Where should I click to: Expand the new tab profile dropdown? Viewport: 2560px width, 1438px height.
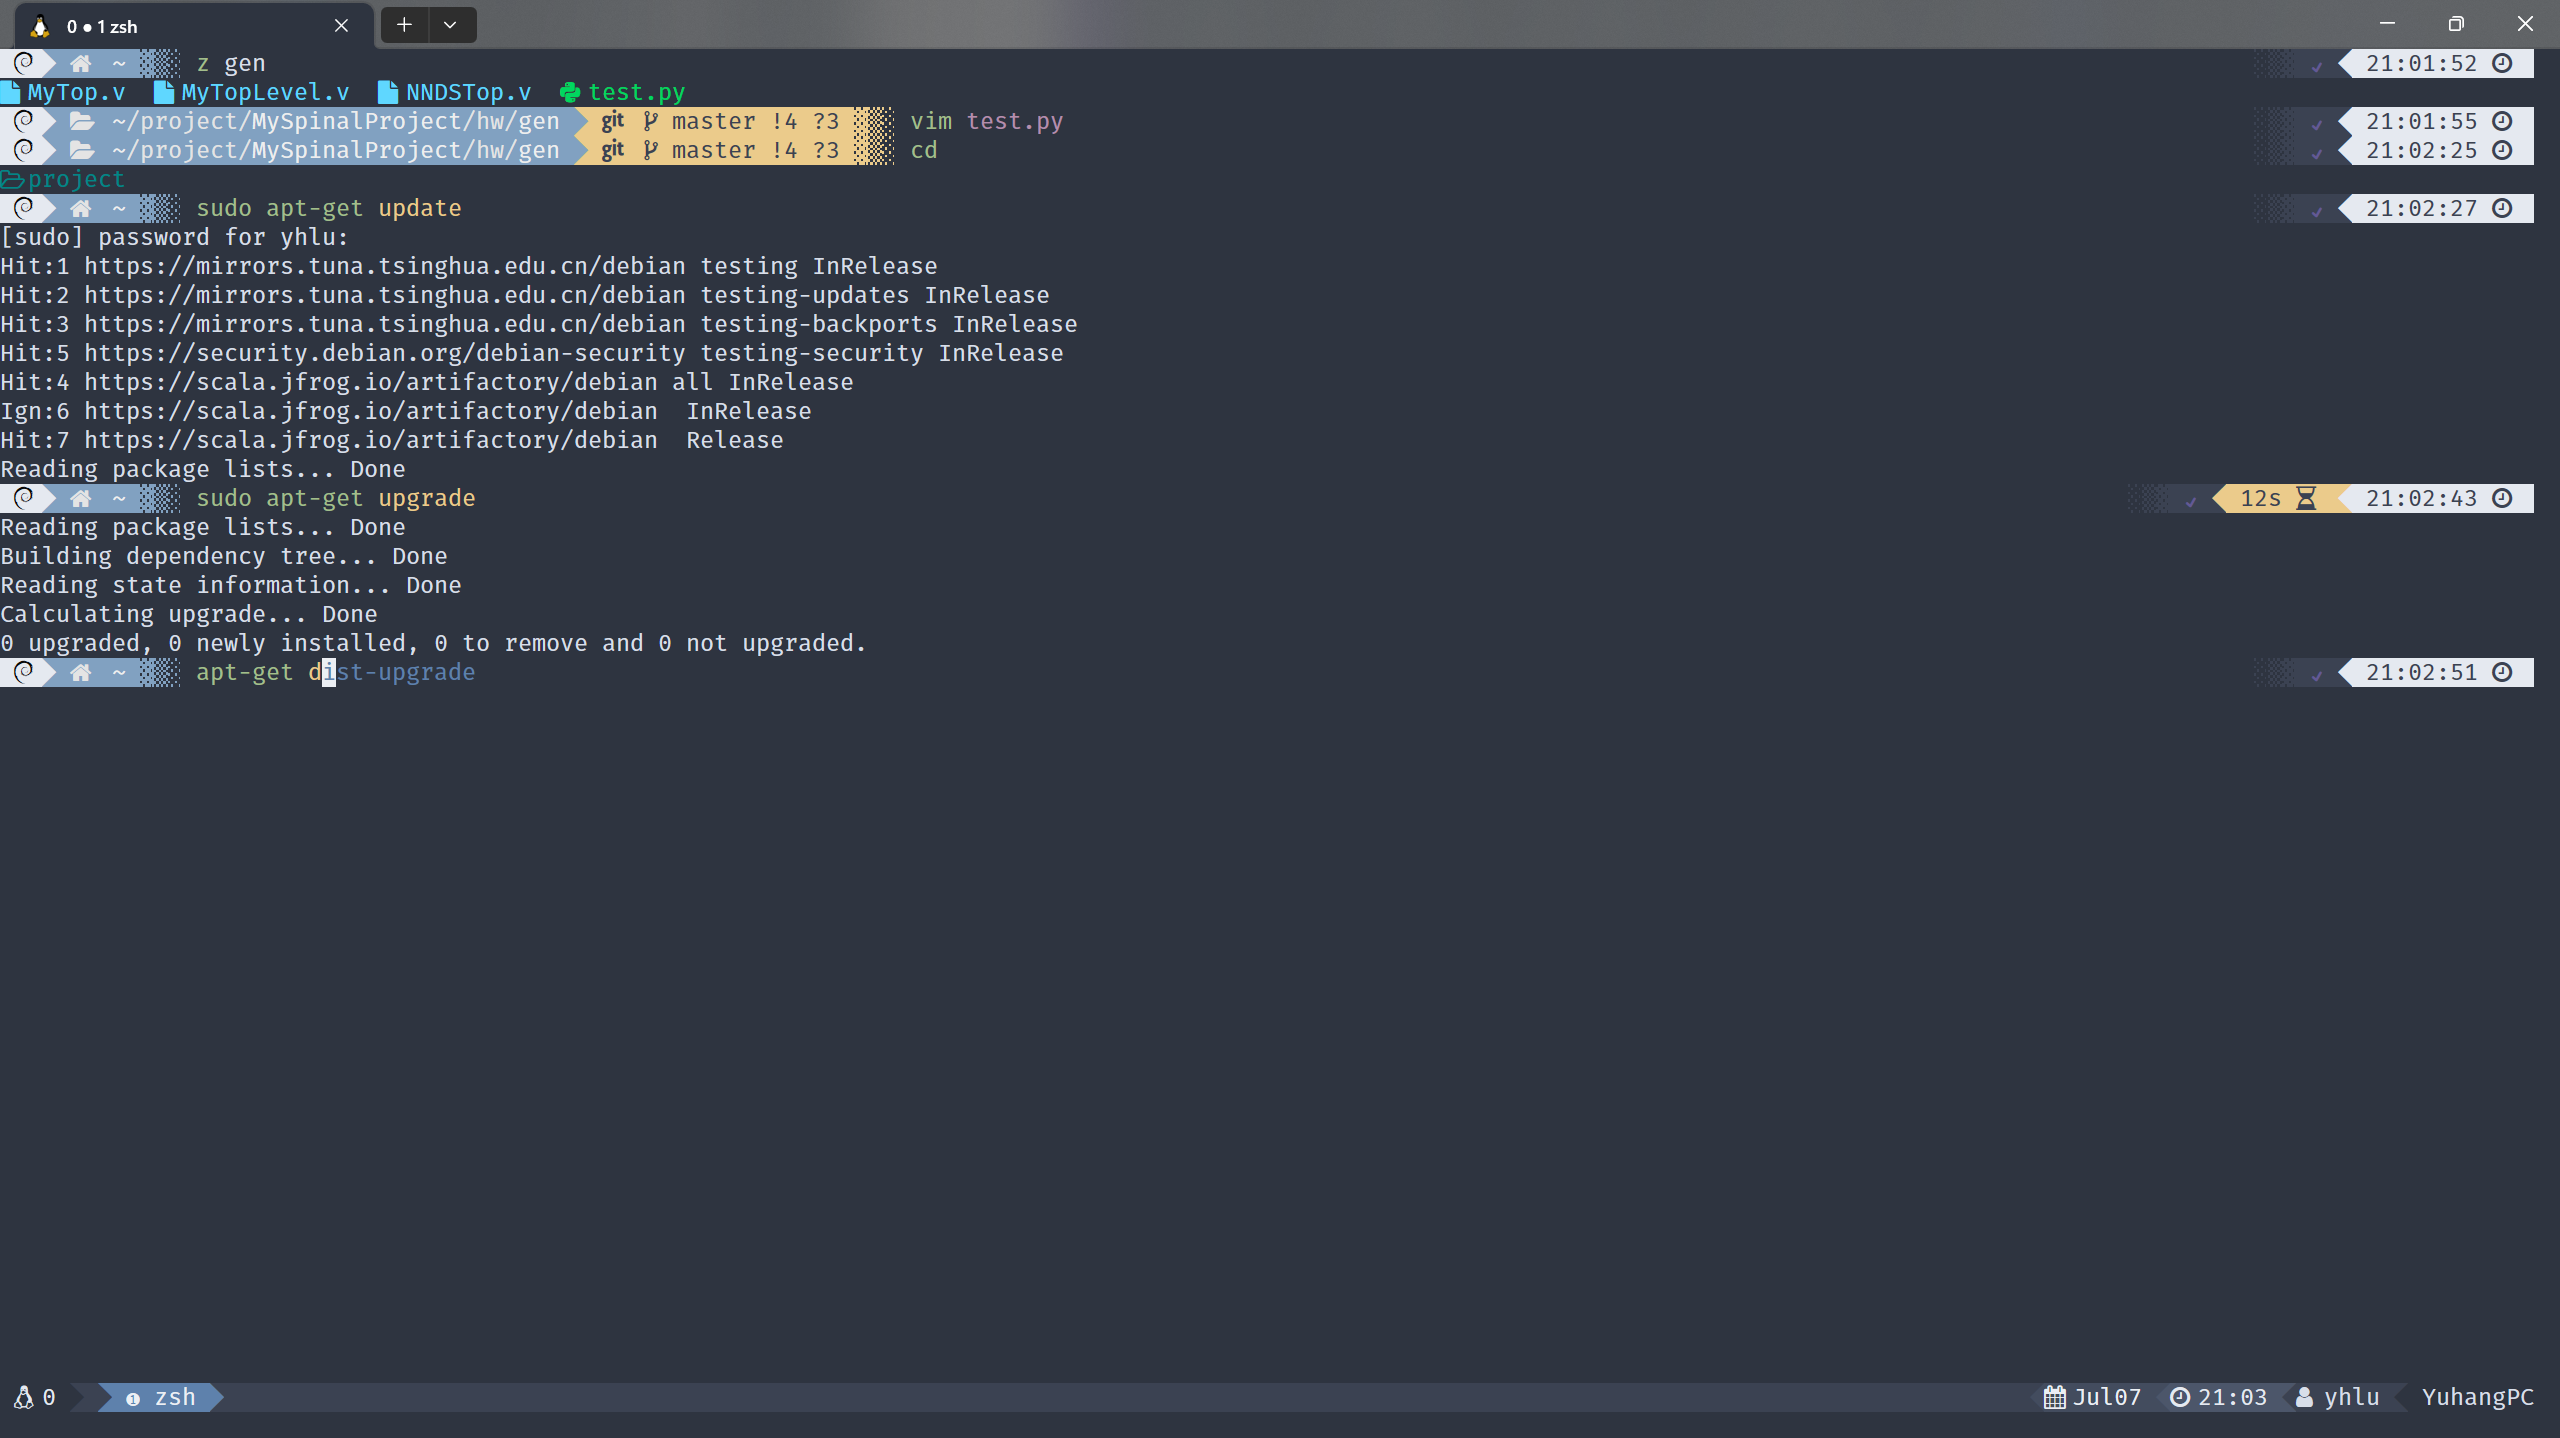[x=451, y=25]
